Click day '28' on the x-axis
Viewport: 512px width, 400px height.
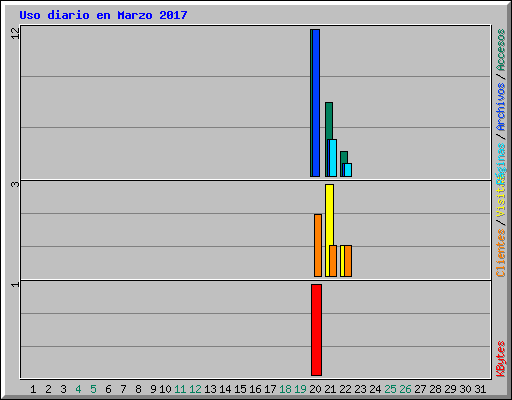pyautogui.click(x=435, y=389)
